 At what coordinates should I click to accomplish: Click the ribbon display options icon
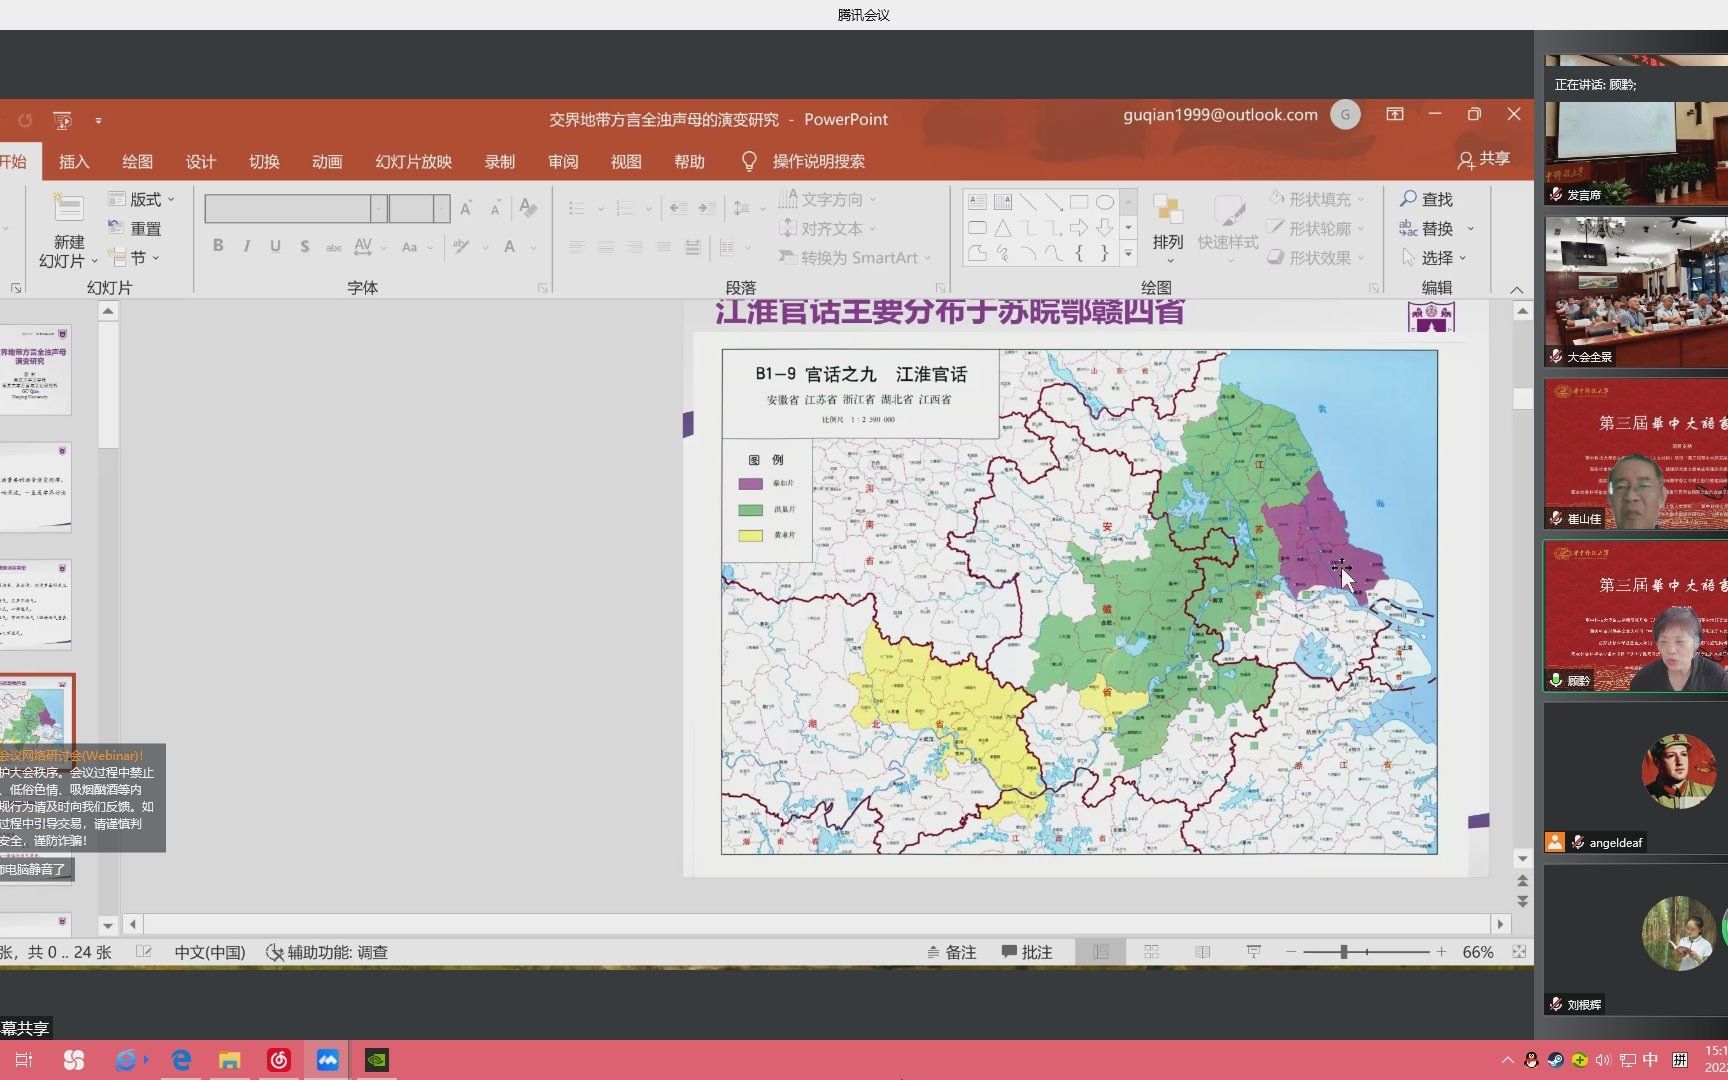(1394, 114)
